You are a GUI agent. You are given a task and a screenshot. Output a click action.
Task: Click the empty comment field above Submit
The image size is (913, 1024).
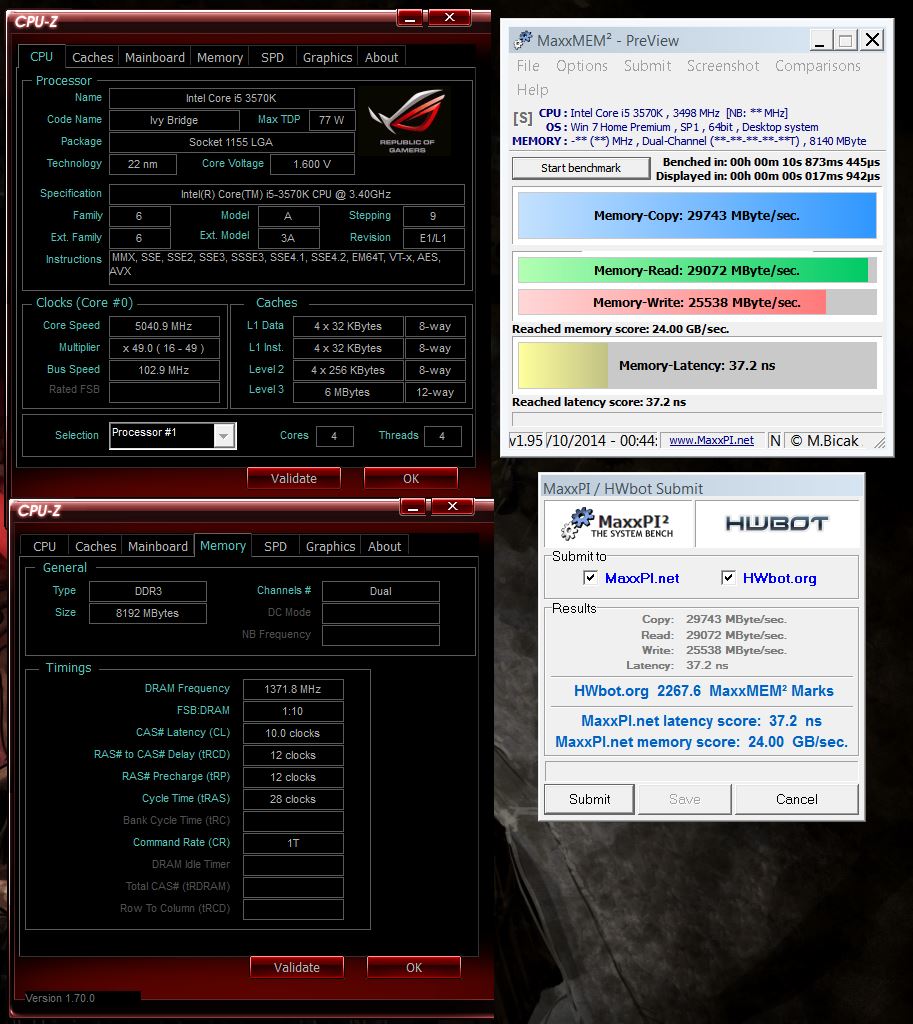point(701,770)
